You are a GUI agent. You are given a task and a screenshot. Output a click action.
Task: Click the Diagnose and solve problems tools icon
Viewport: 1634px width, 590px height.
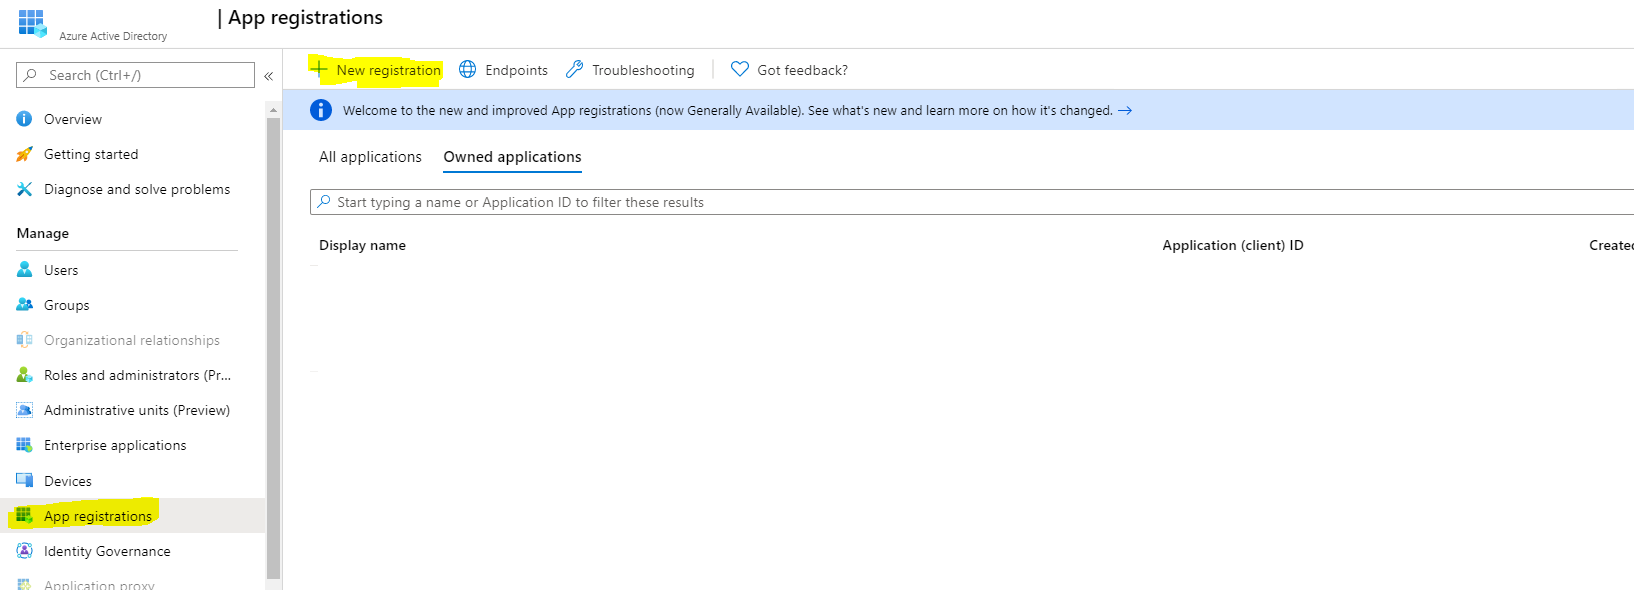24,189
